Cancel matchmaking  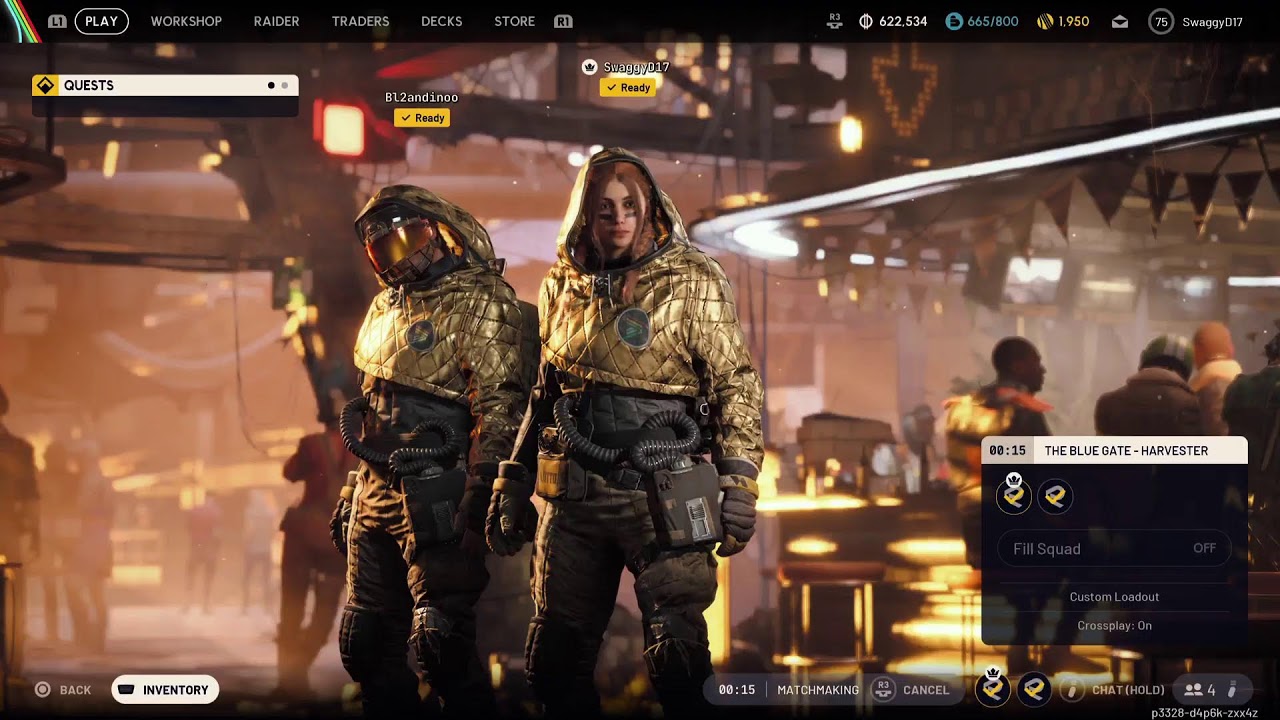pos(926,690)
